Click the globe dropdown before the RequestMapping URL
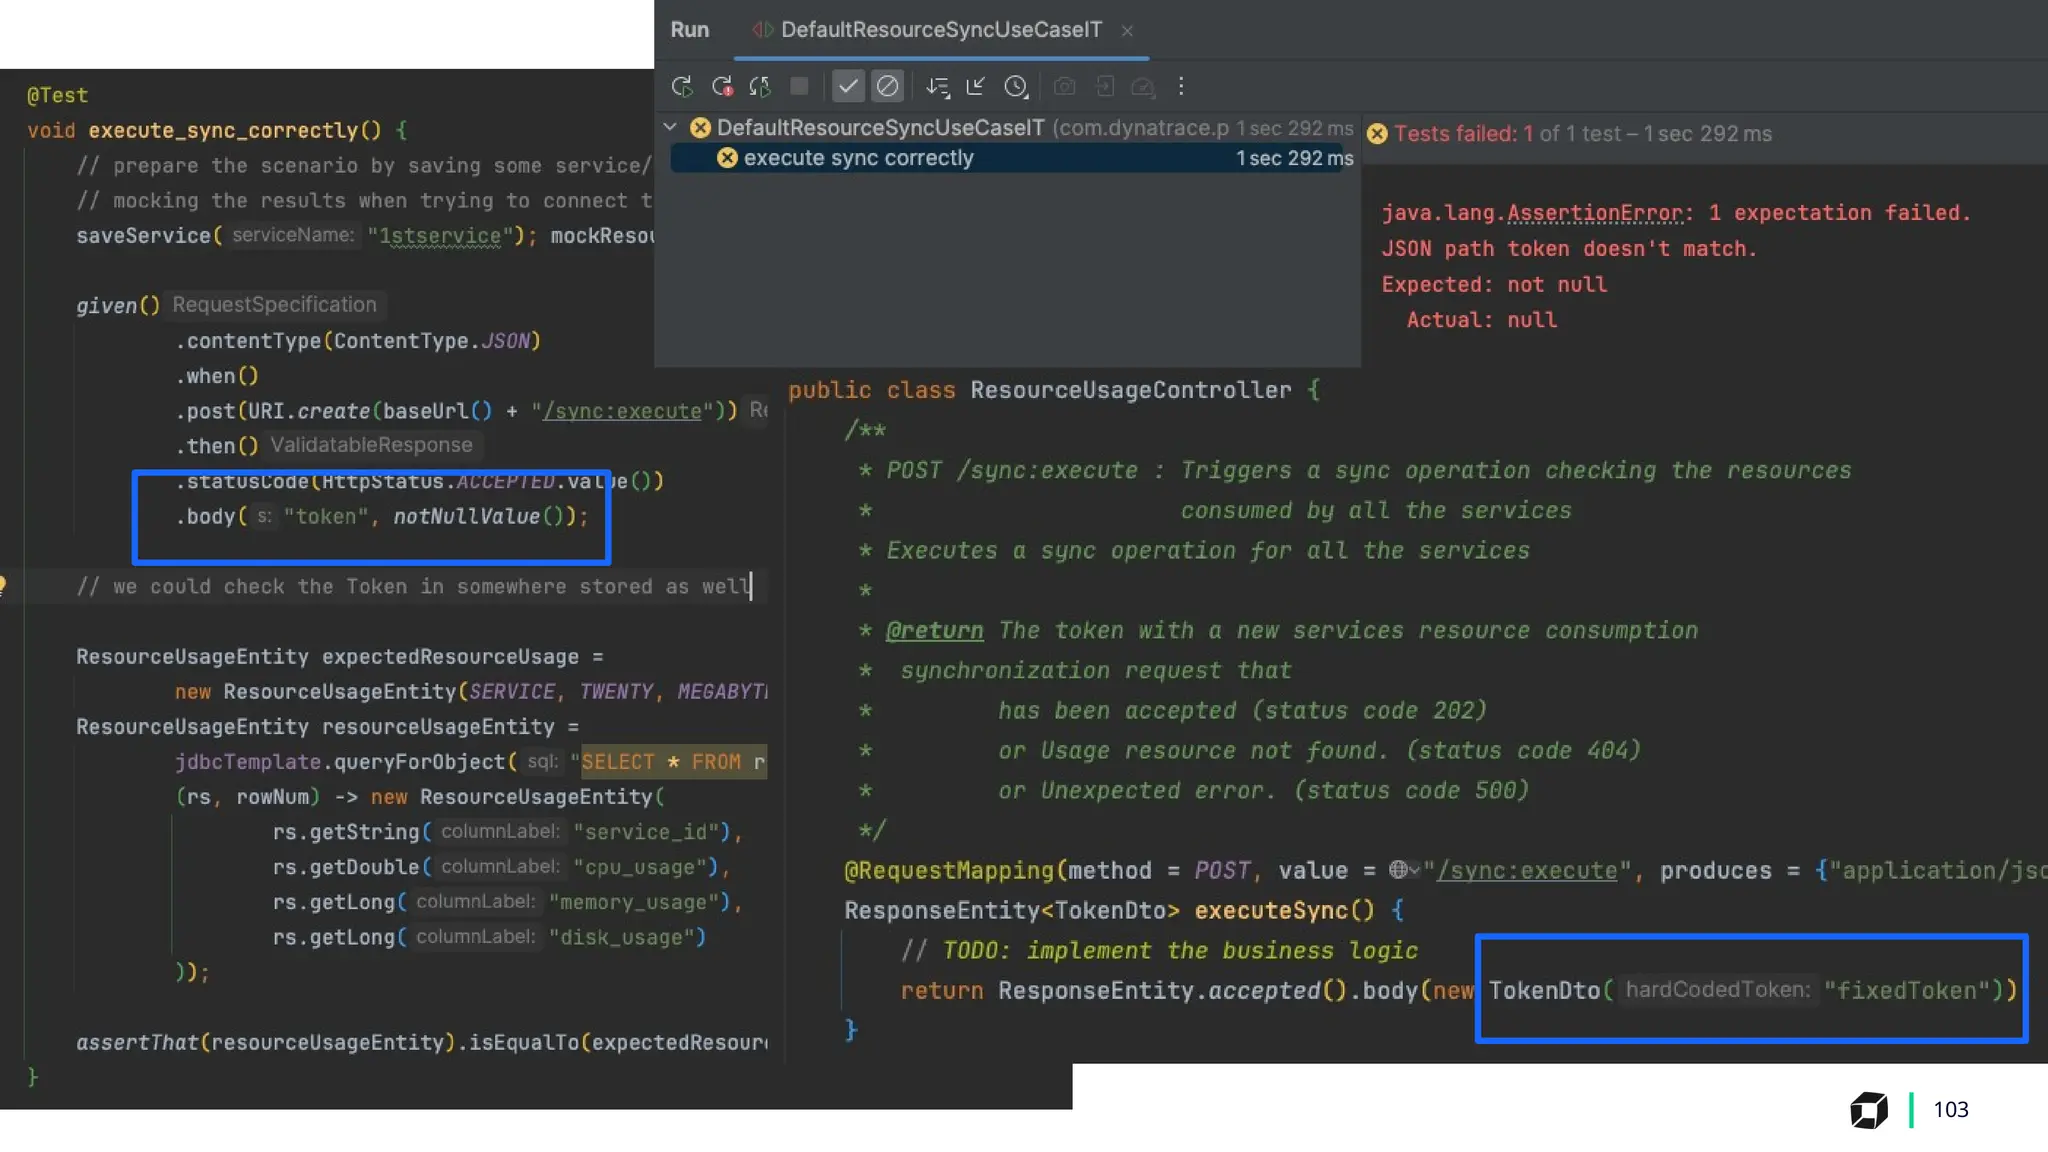 [1403, 870]
